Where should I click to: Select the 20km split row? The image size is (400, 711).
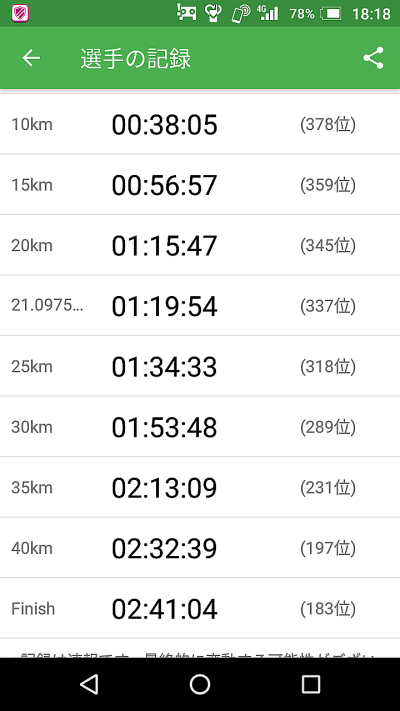pyautogui.click(x=200, y=245)
